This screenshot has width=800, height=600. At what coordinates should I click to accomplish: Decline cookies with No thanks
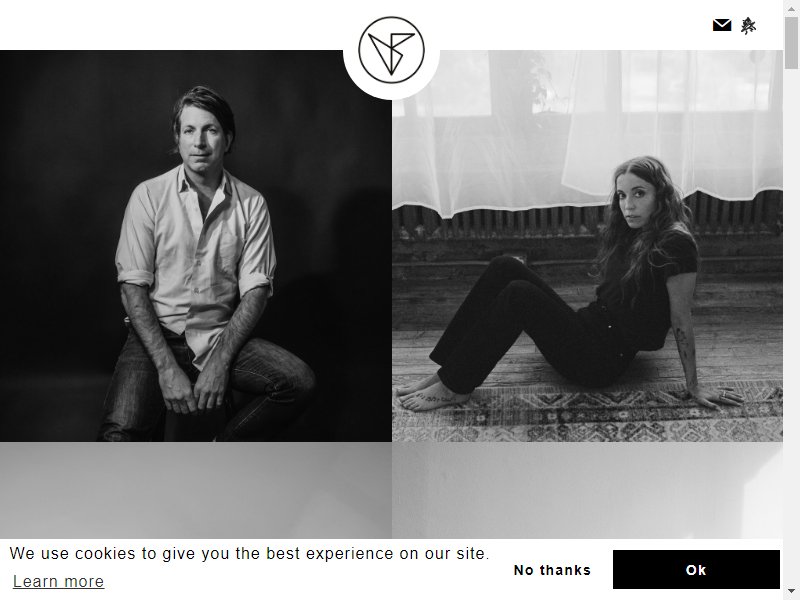click(552, 570)
